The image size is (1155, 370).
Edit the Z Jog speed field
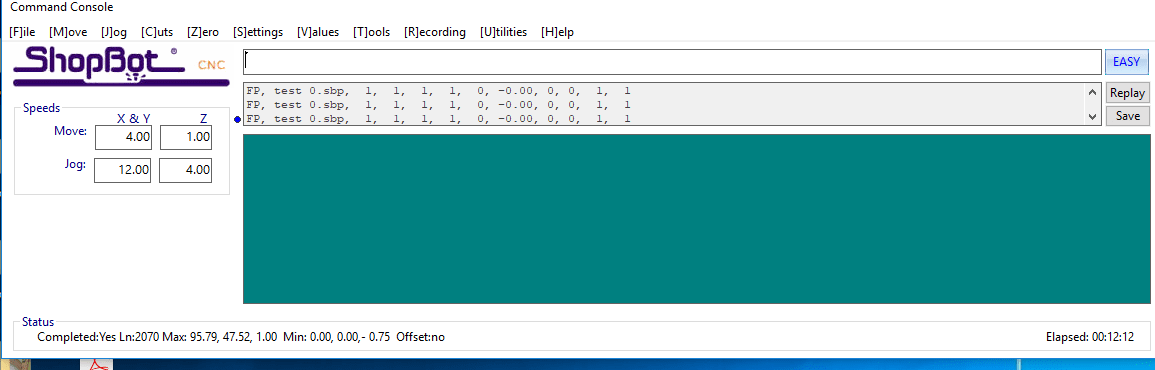click(x=186, y=170)
